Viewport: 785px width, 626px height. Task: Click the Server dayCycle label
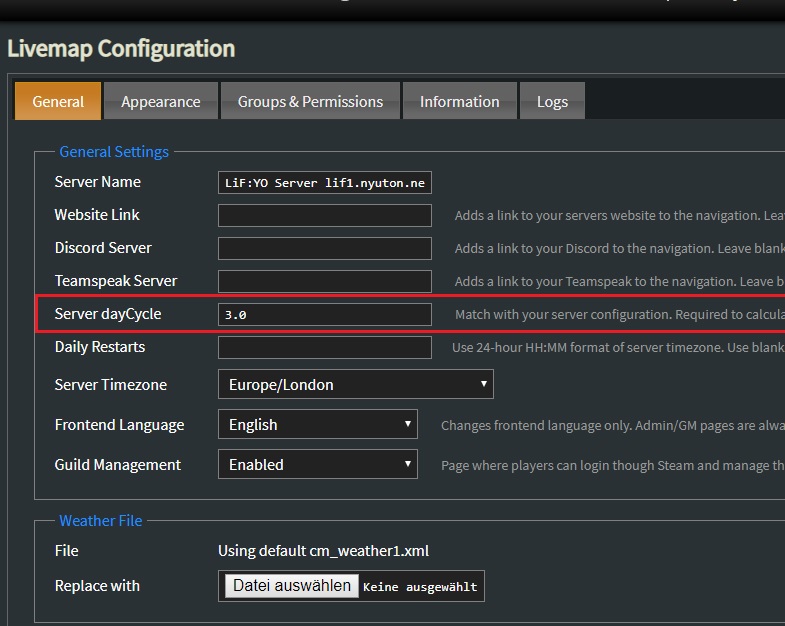tap(107, 314)
